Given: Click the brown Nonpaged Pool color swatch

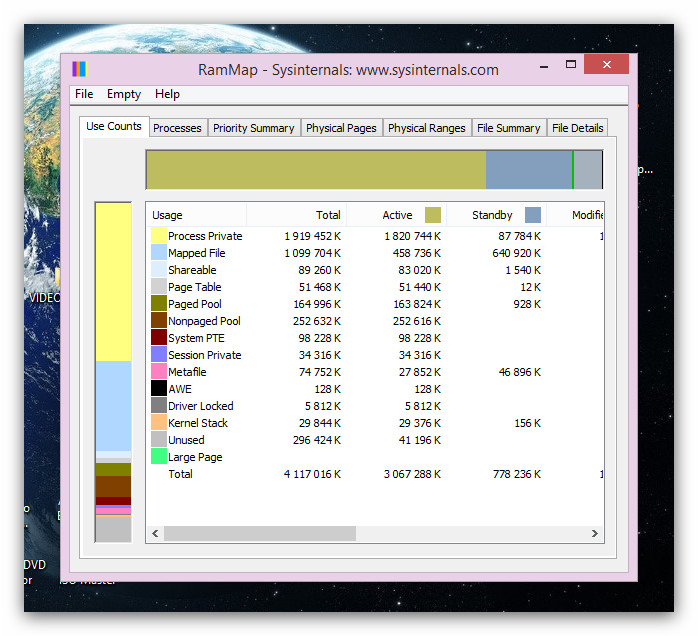Looking at the screenshot, I should [159, 320].
